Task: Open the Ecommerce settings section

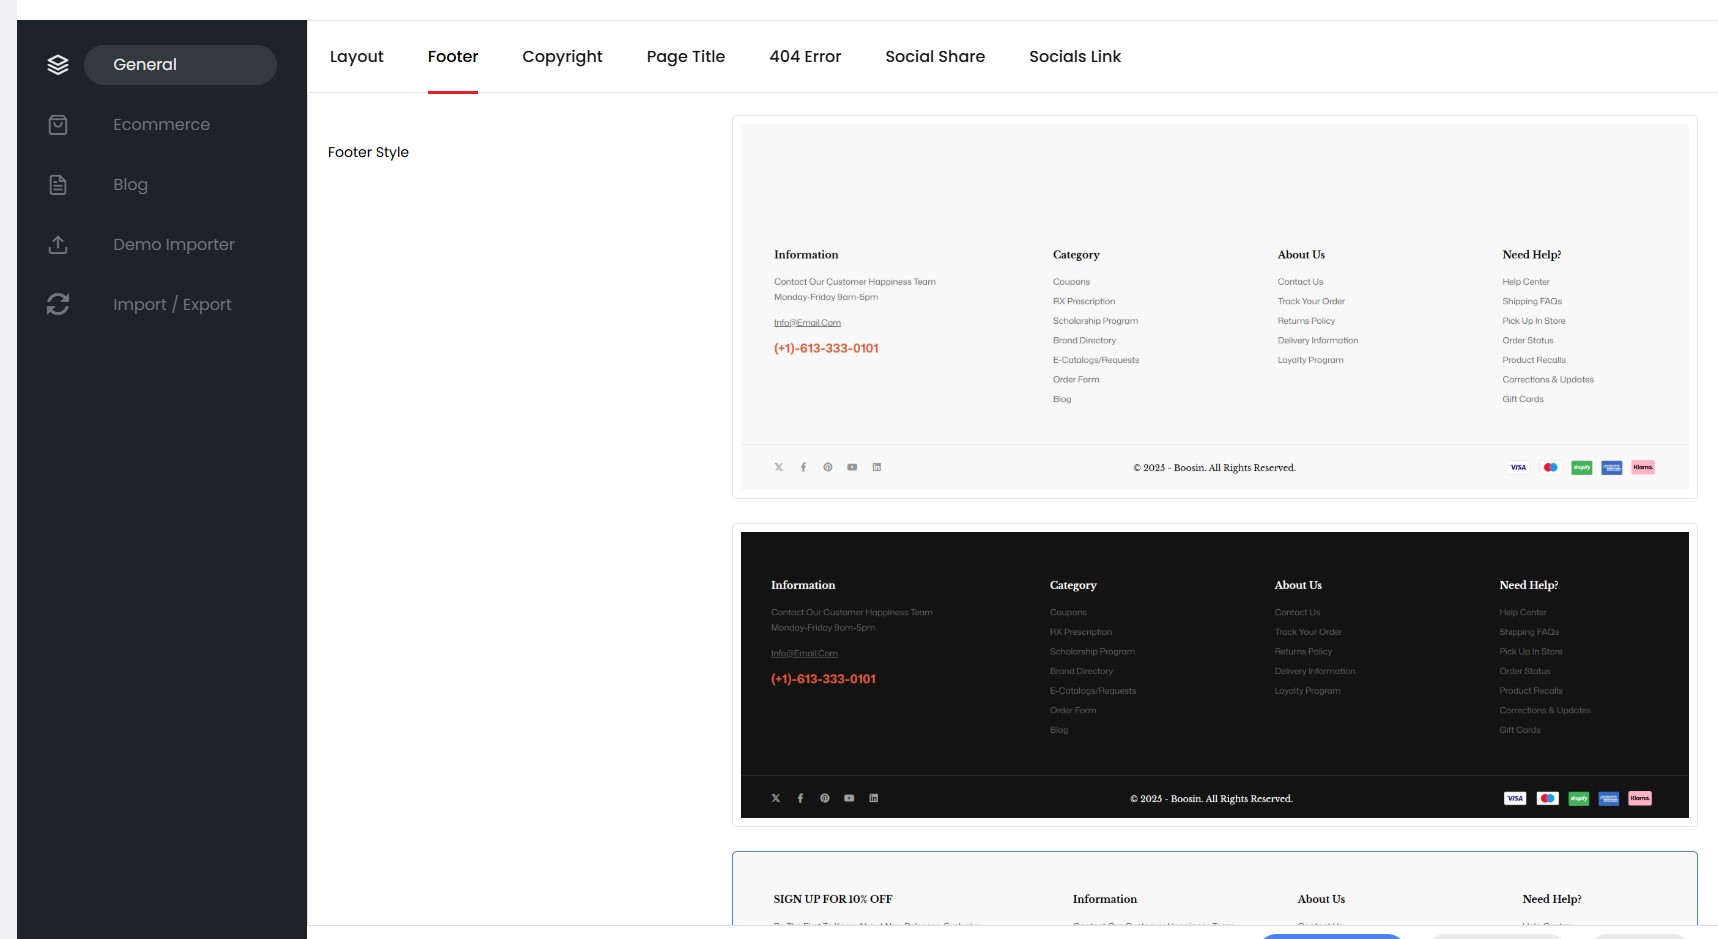Action: coord(161,125)
